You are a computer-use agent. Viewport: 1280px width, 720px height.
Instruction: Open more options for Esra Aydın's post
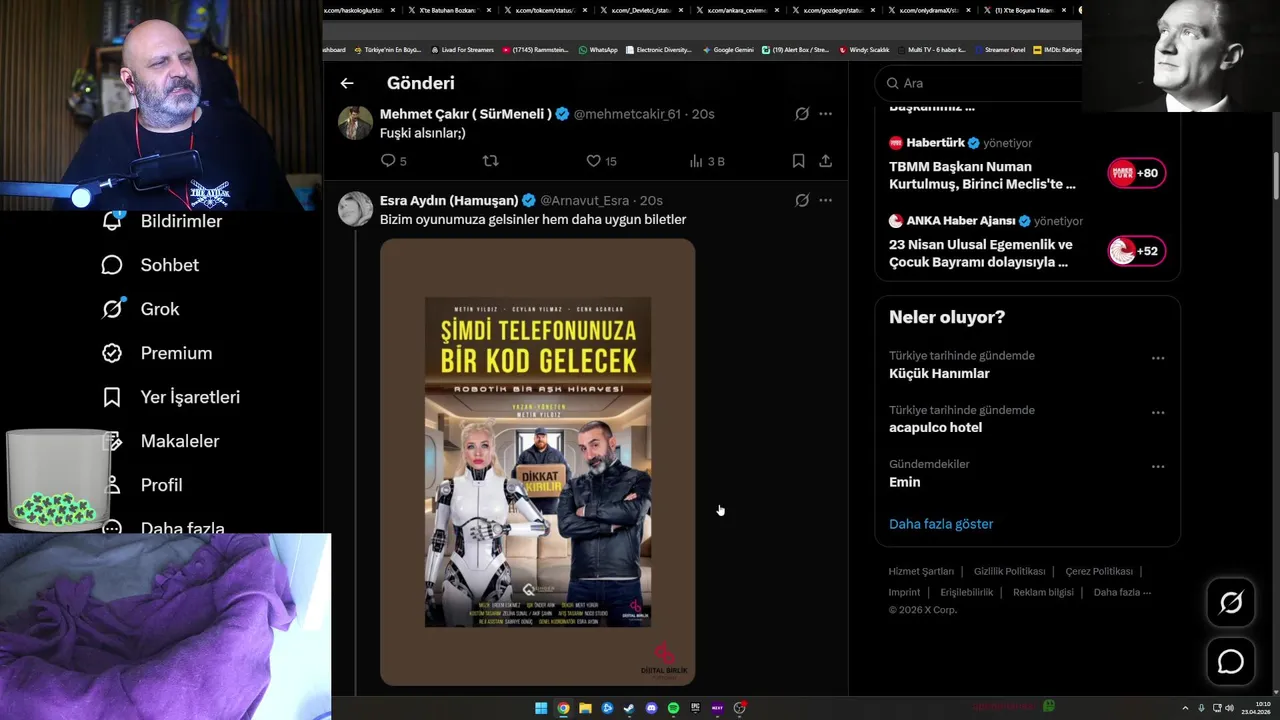point(825,200)
